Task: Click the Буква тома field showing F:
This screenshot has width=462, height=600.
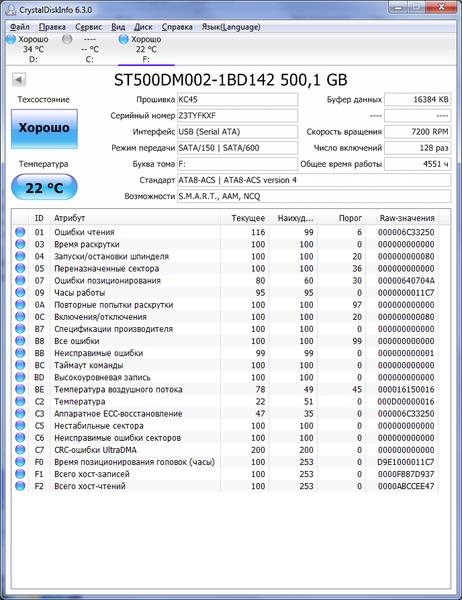Action: 237,164
